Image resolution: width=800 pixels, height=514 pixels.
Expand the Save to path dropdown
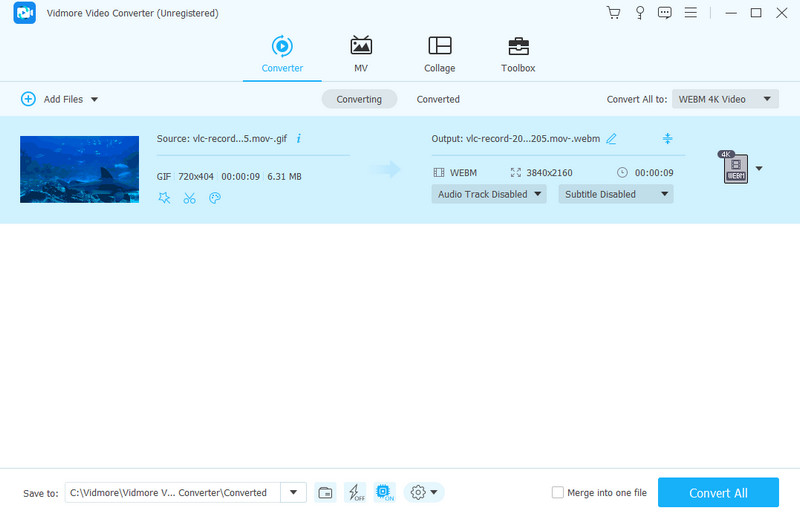(293, 493)
